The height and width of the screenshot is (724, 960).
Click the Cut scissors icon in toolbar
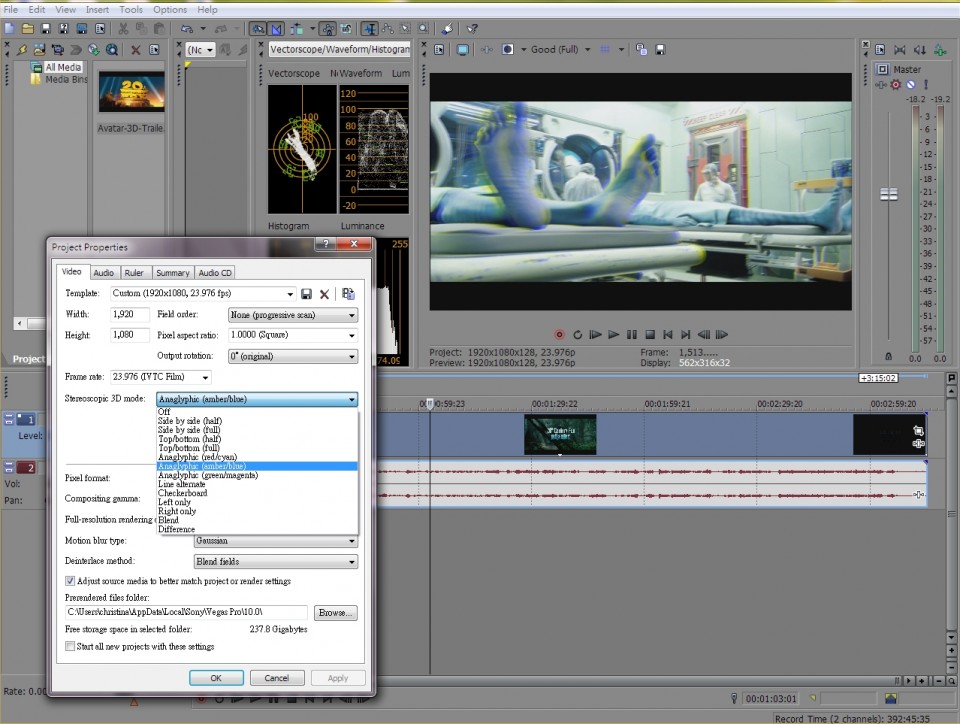pos(122,28)
